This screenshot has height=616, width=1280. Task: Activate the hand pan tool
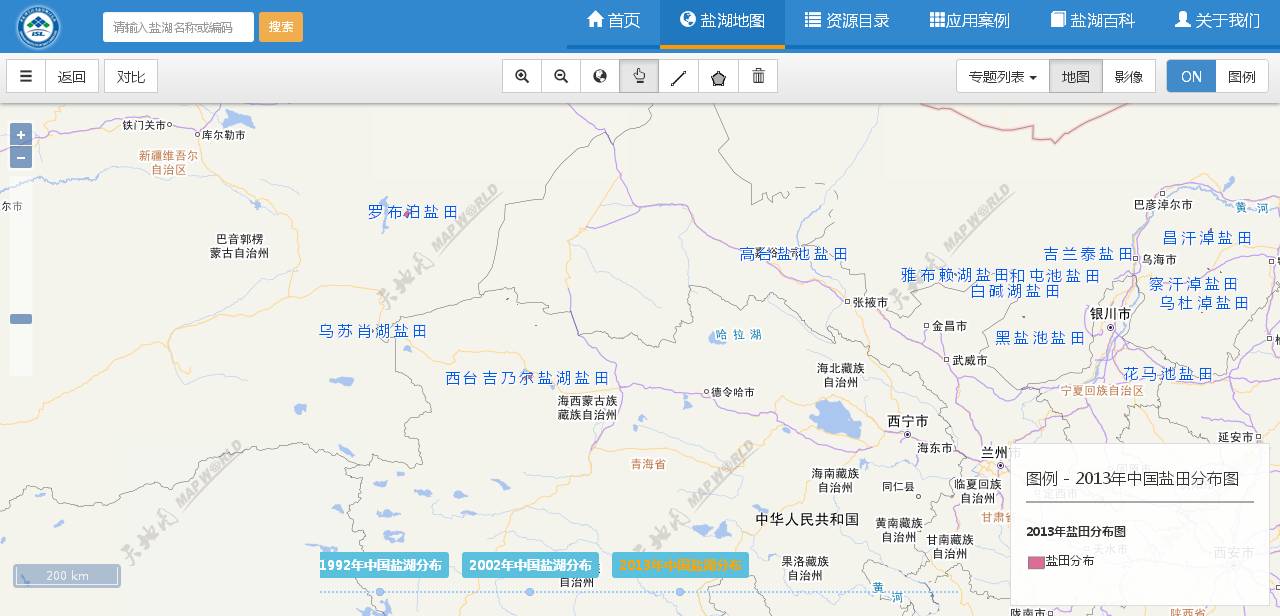click(x=639, y=76)
